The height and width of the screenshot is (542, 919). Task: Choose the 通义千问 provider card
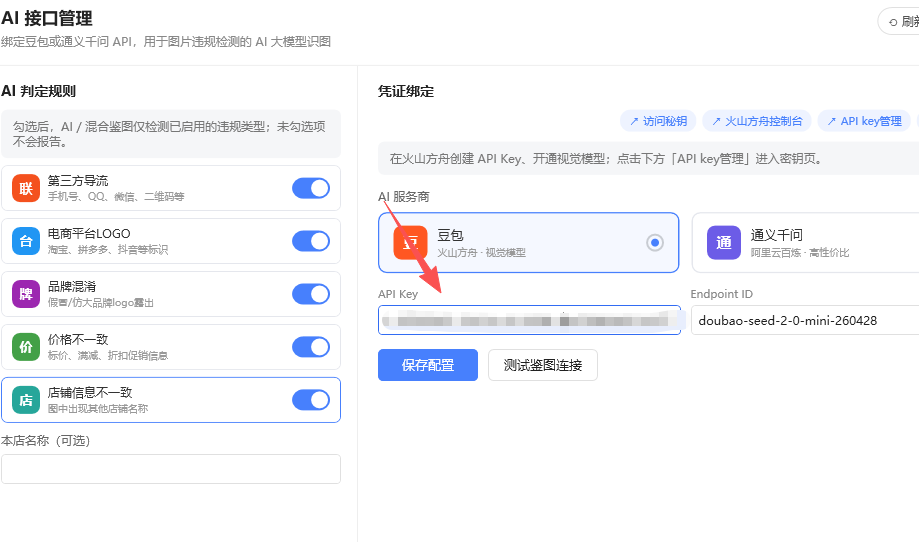tap(805, 243)
